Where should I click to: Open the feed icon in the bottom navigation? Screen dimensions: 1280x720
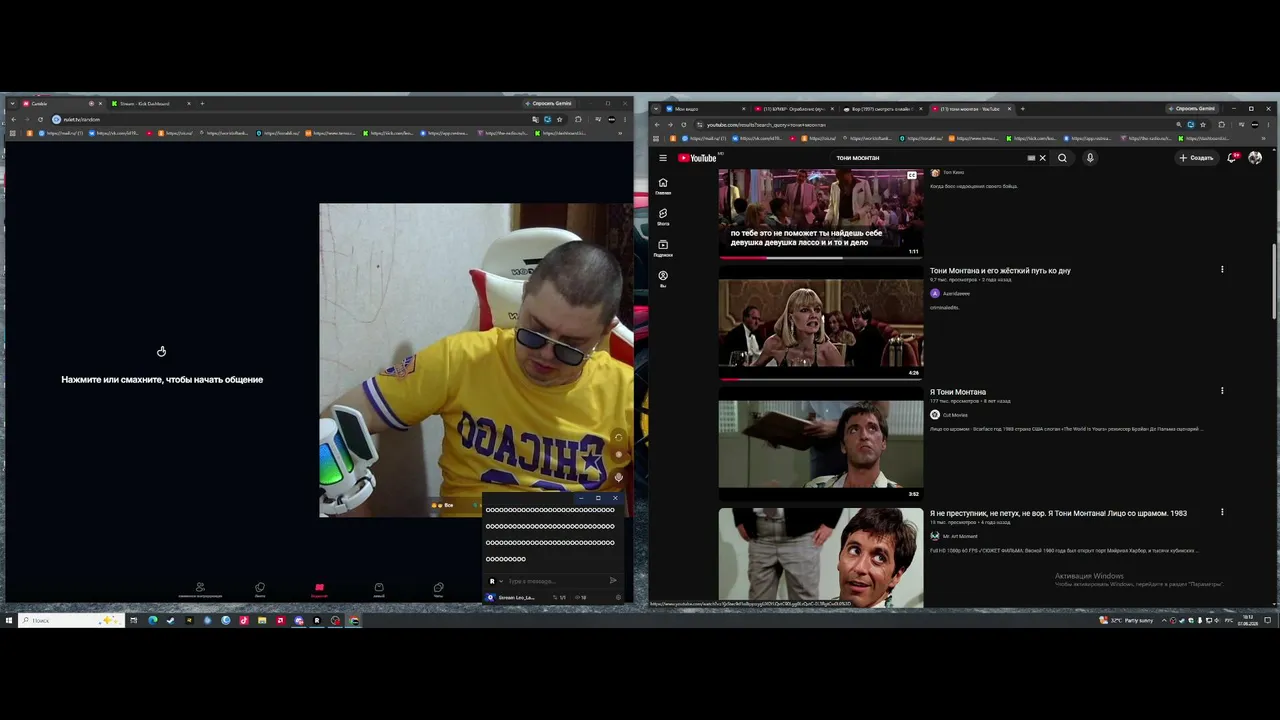point(260,589)
